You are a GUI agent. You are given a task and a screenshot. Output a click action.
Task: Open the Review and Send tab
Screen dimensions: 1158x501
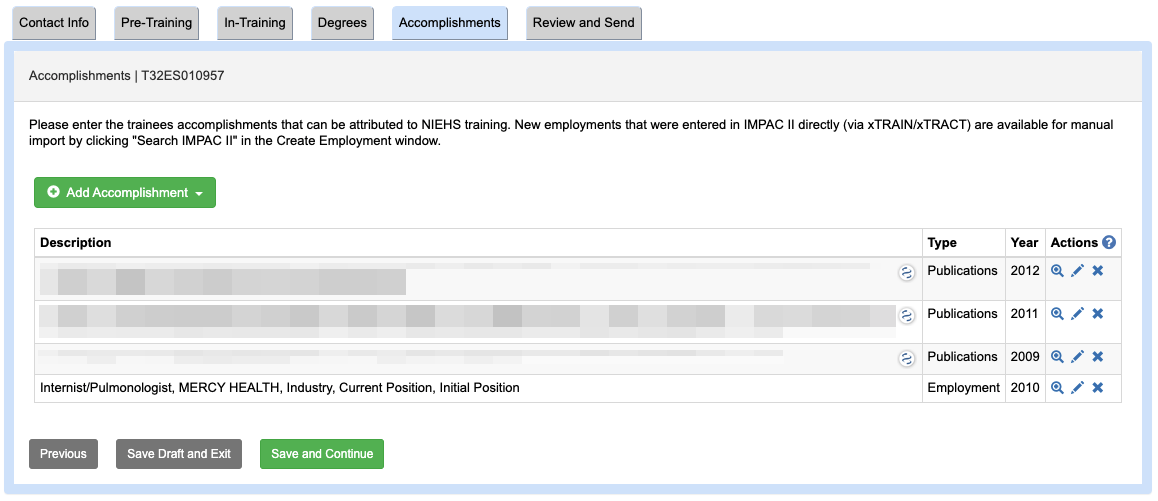click(x=583, y=23)
